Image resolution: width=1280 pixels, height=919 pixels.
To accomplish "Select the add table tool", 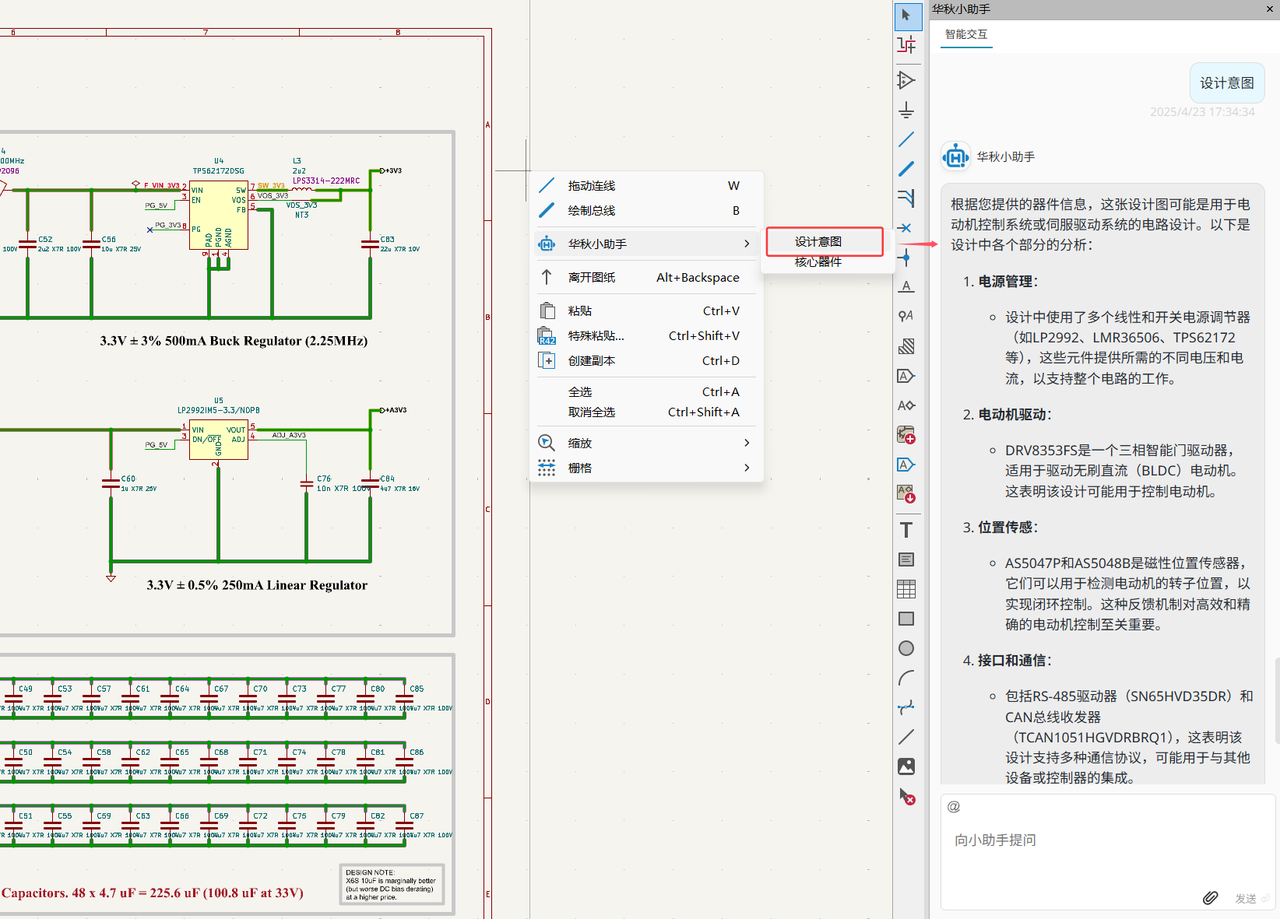I will point(907,589).
